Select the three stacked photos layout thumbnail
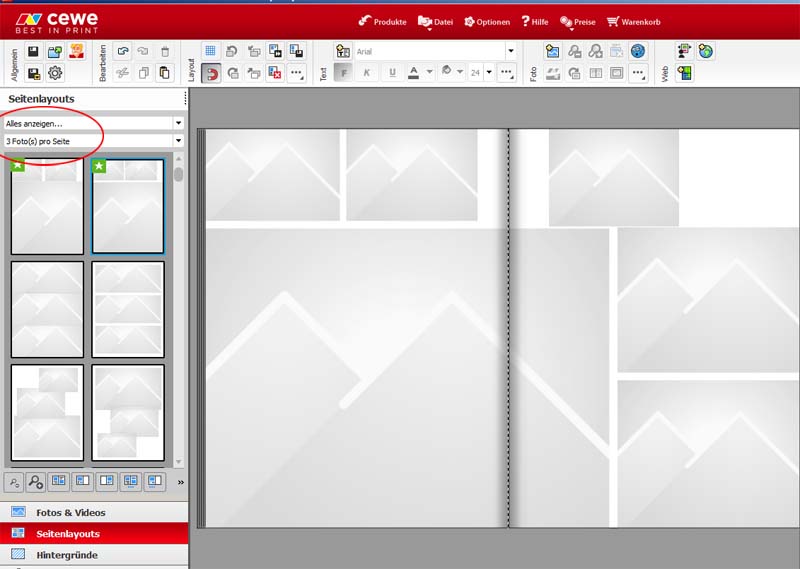800x569 pixels. (x=47, y=309)
